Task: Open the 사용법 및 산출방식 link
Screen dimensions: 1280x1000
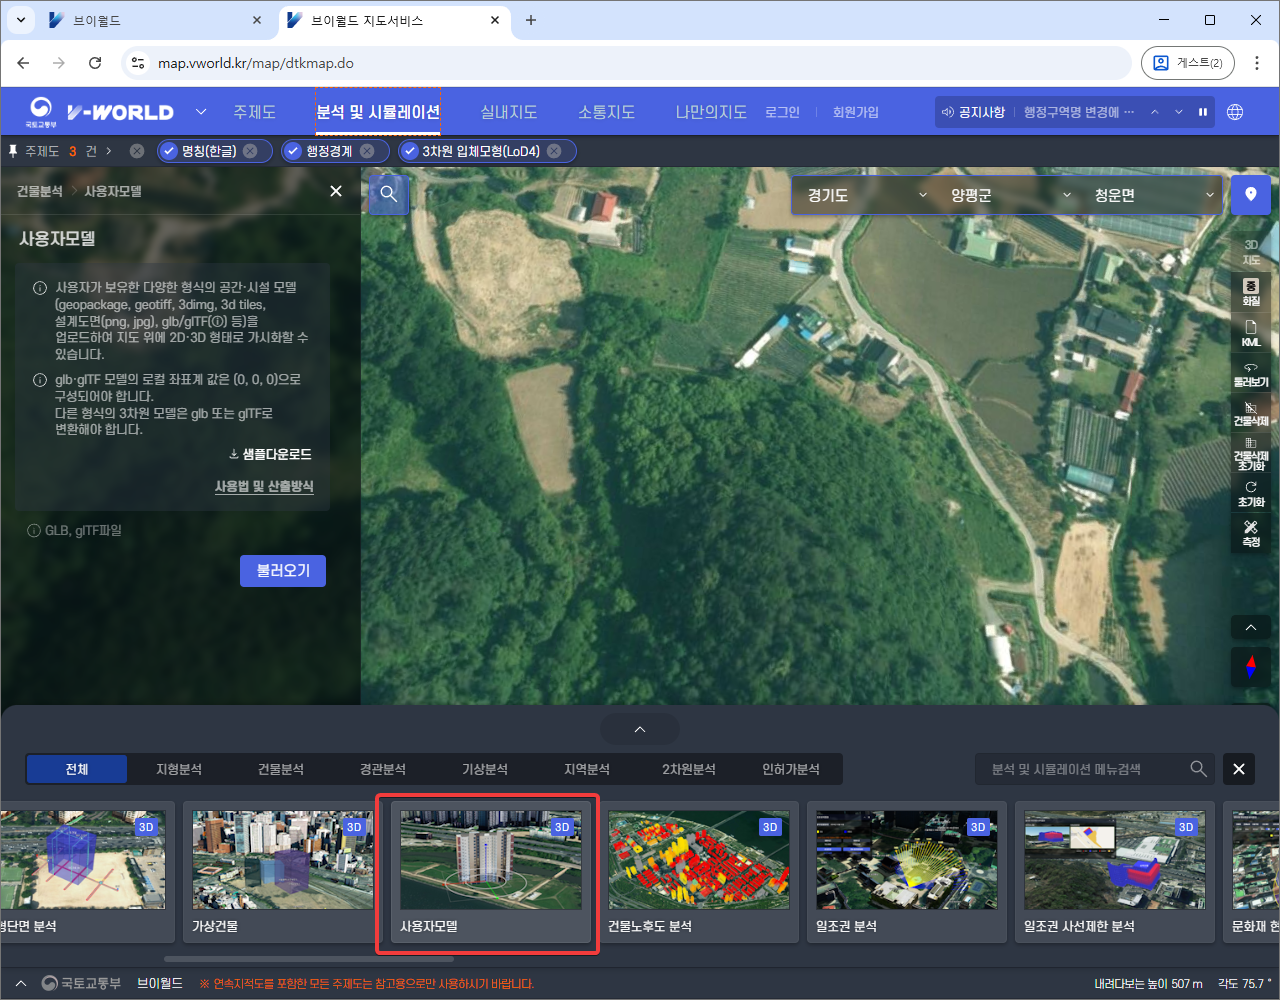Action: (264, 486)
